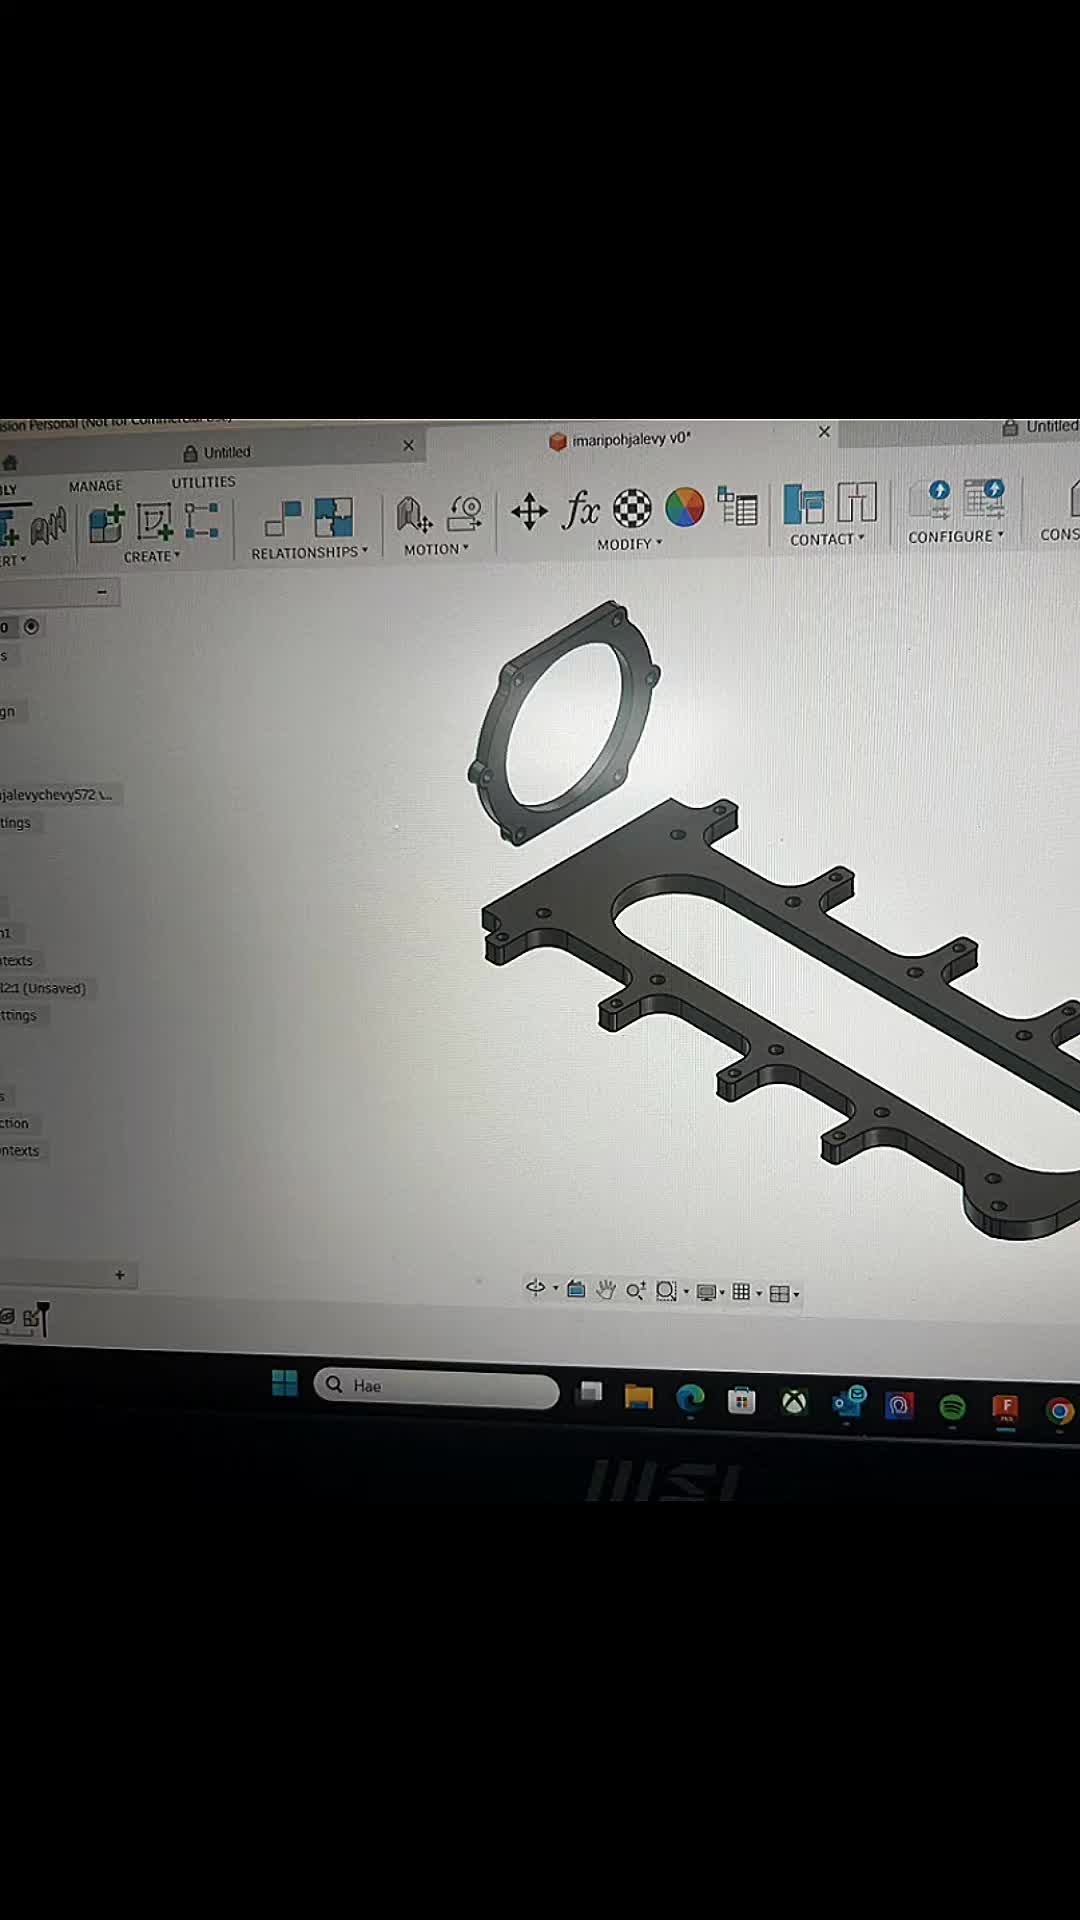Toggle the active component radio button
The image size is (1080, 1920).
coord(32,627)
